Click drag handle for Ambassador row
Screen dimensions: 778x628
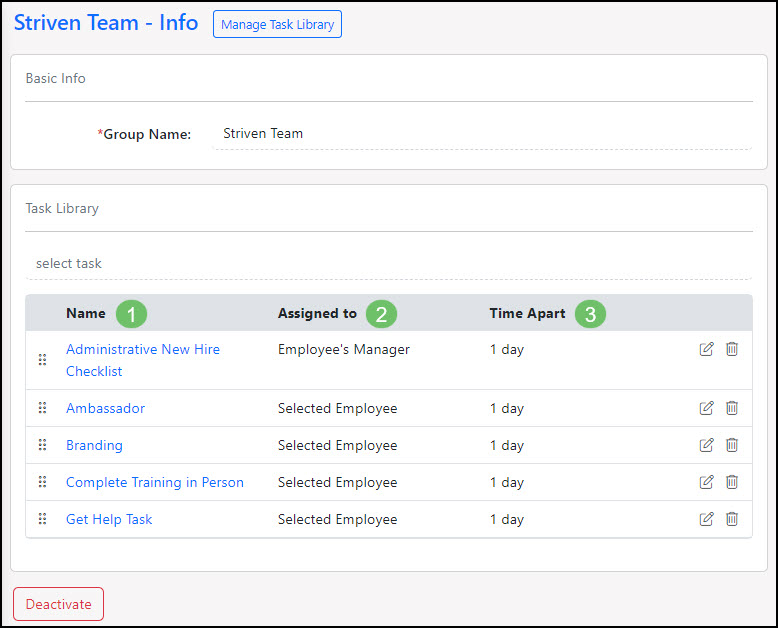[x=43, y=408]
